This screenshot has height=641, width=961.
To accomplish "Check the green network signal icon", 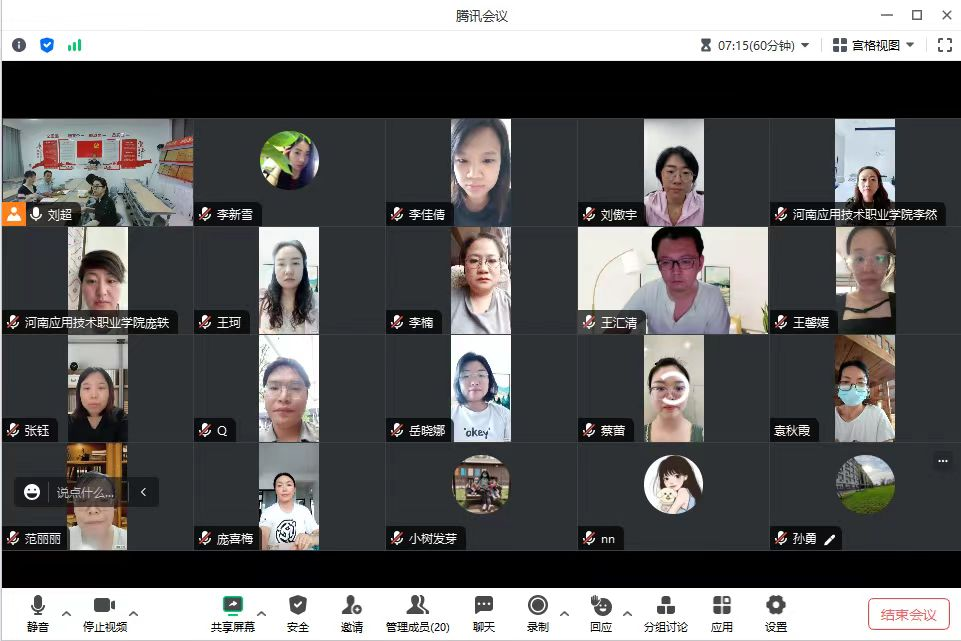I will point(75,45).
